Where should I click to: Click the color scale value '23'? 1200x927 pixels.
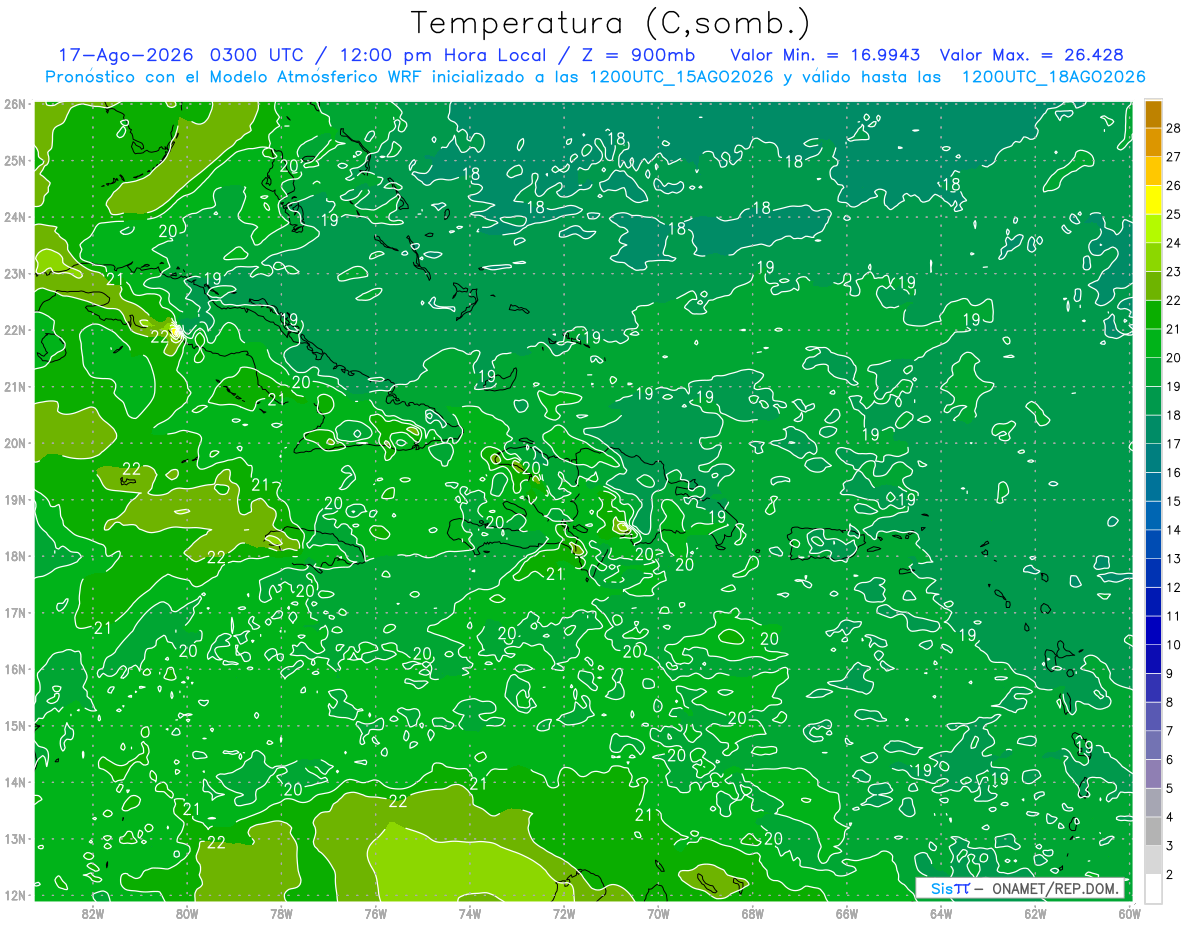pos(1174,271)
